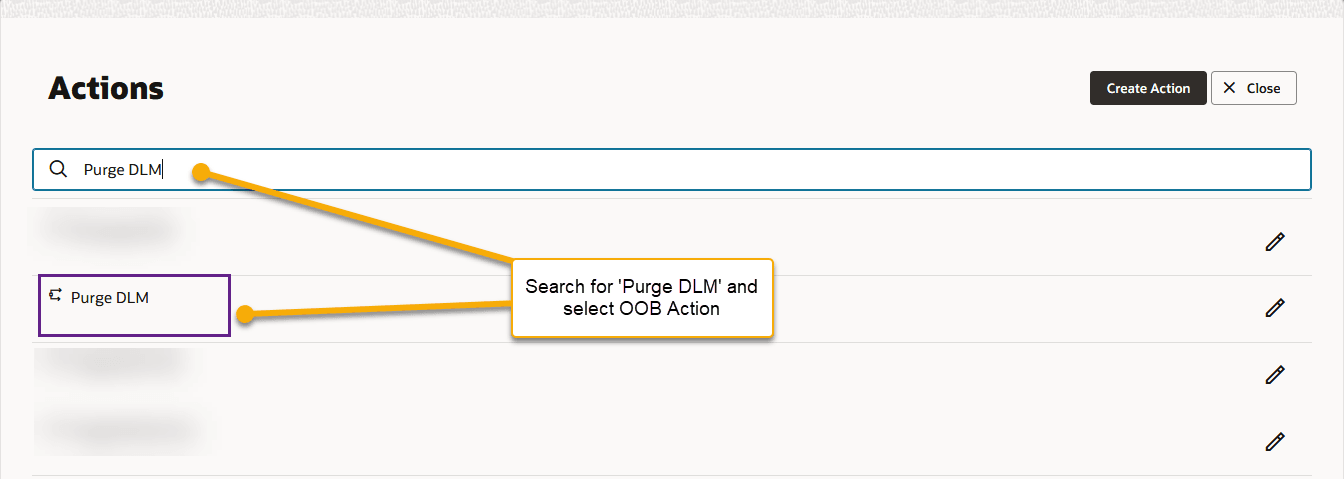Screen dimensions: 1344x479
Task: Click the Close button text label
Action: click(x=1263, y=88)
